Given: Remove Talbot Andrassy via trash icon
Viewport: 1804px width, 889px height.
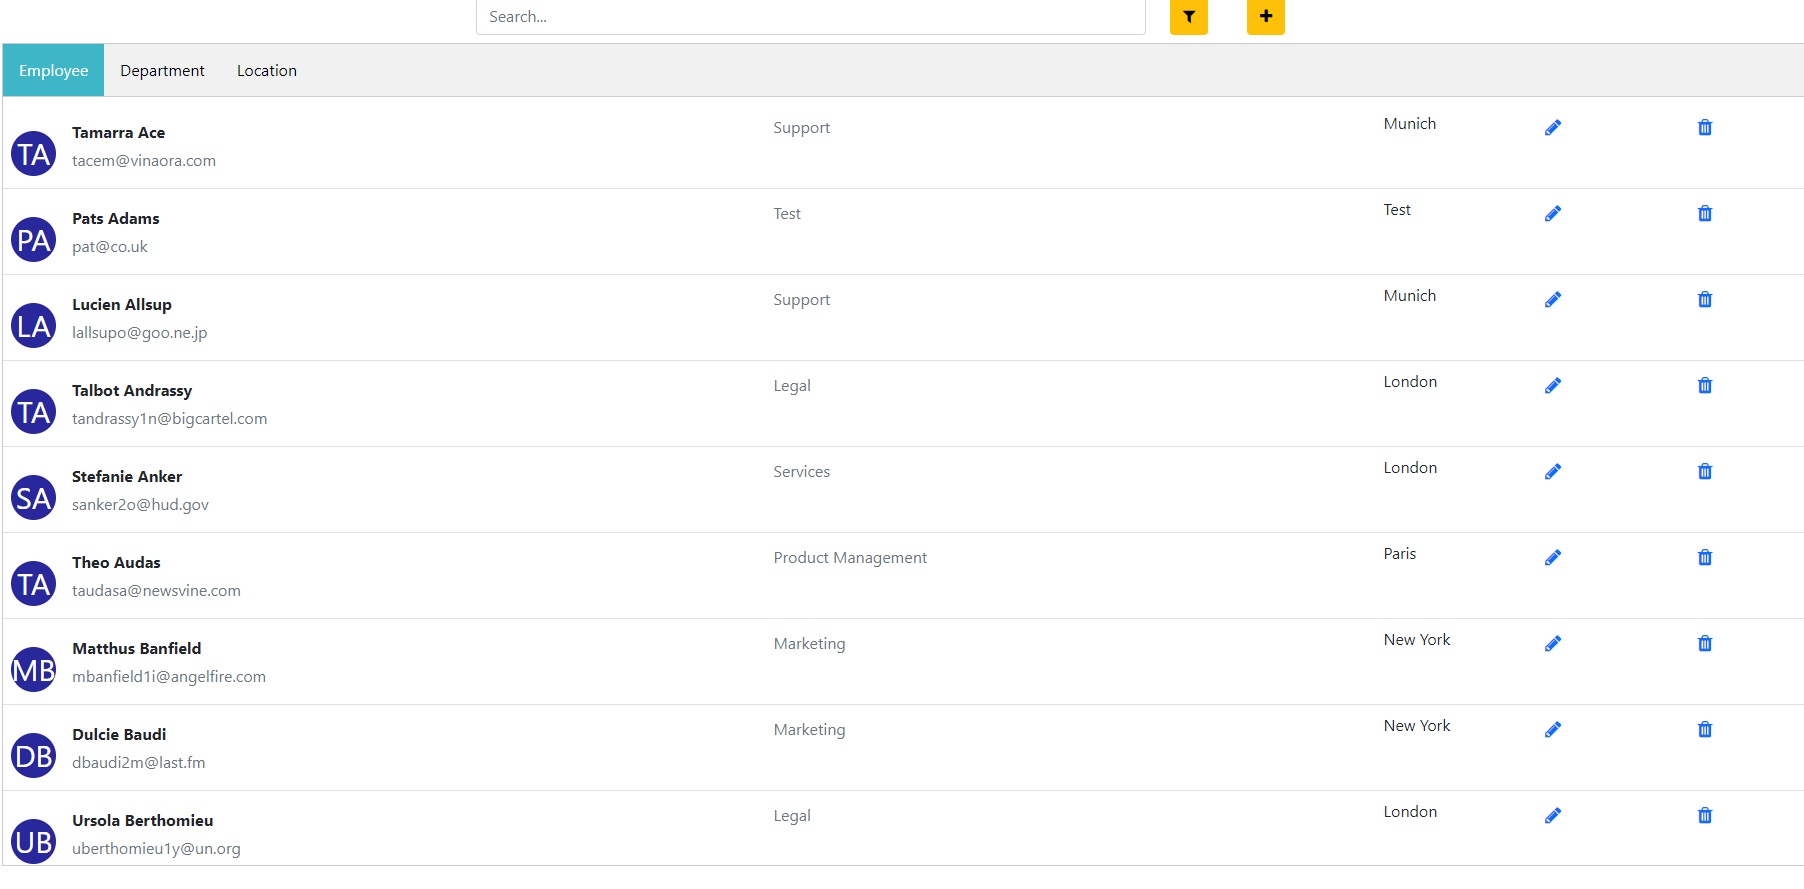Looking at the screenshot, I should (x=1704, y=386).
